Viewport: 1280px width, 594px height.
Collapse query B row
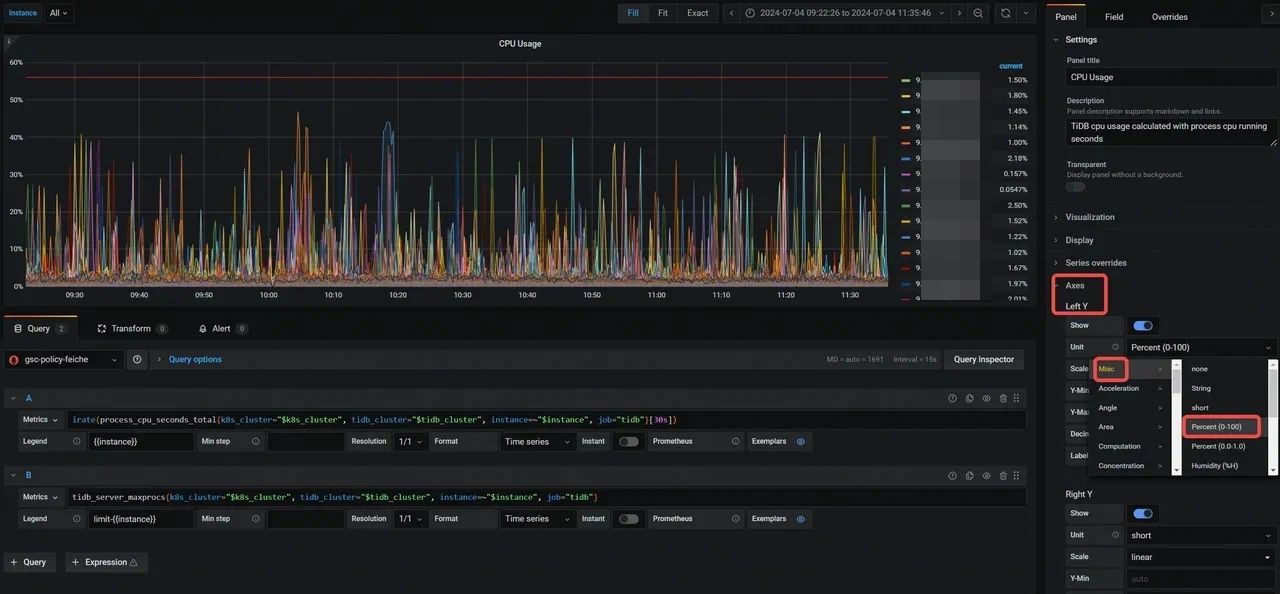pos(14,476)
